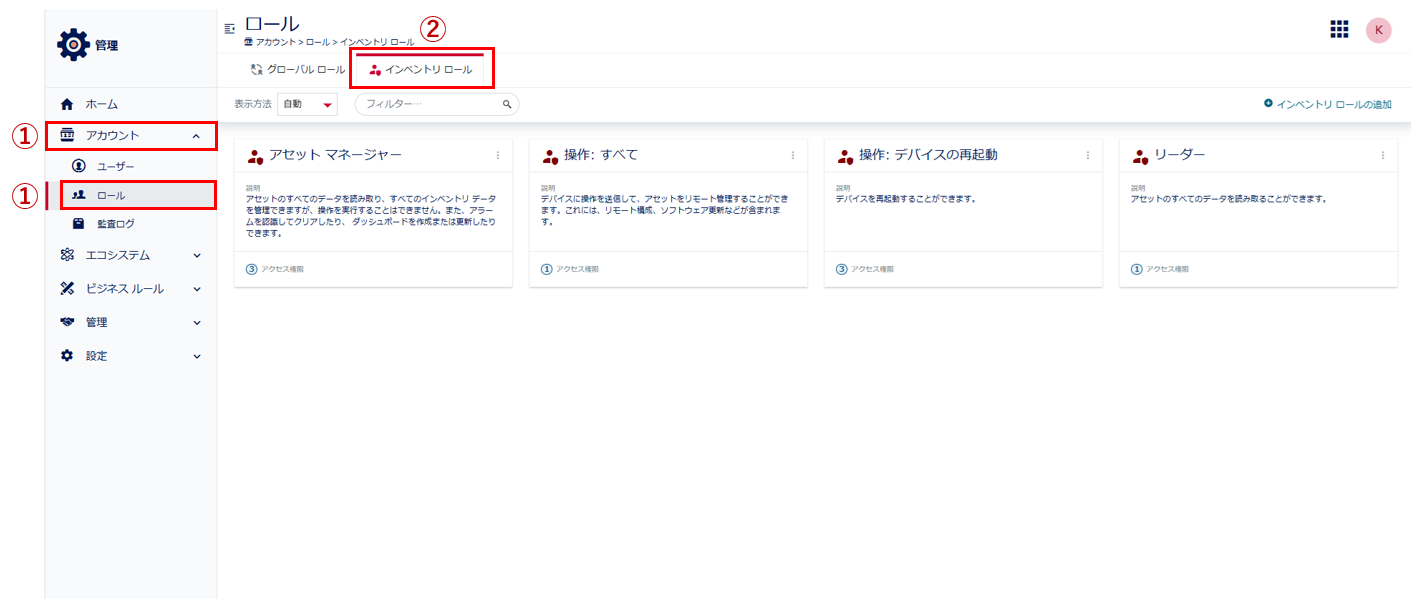Expand the 設定 menu section
Screen dimensions: 1419x616
pyautogui.click(x=197, y=356)
